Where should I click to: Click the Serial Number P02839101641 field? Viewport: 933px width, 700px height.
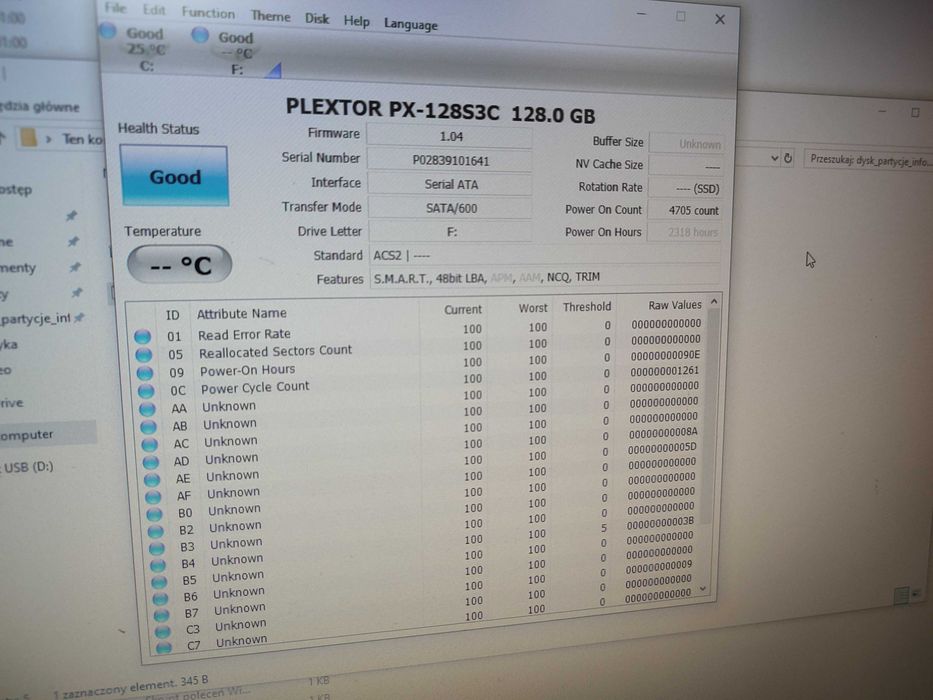[x=450, y=160]
